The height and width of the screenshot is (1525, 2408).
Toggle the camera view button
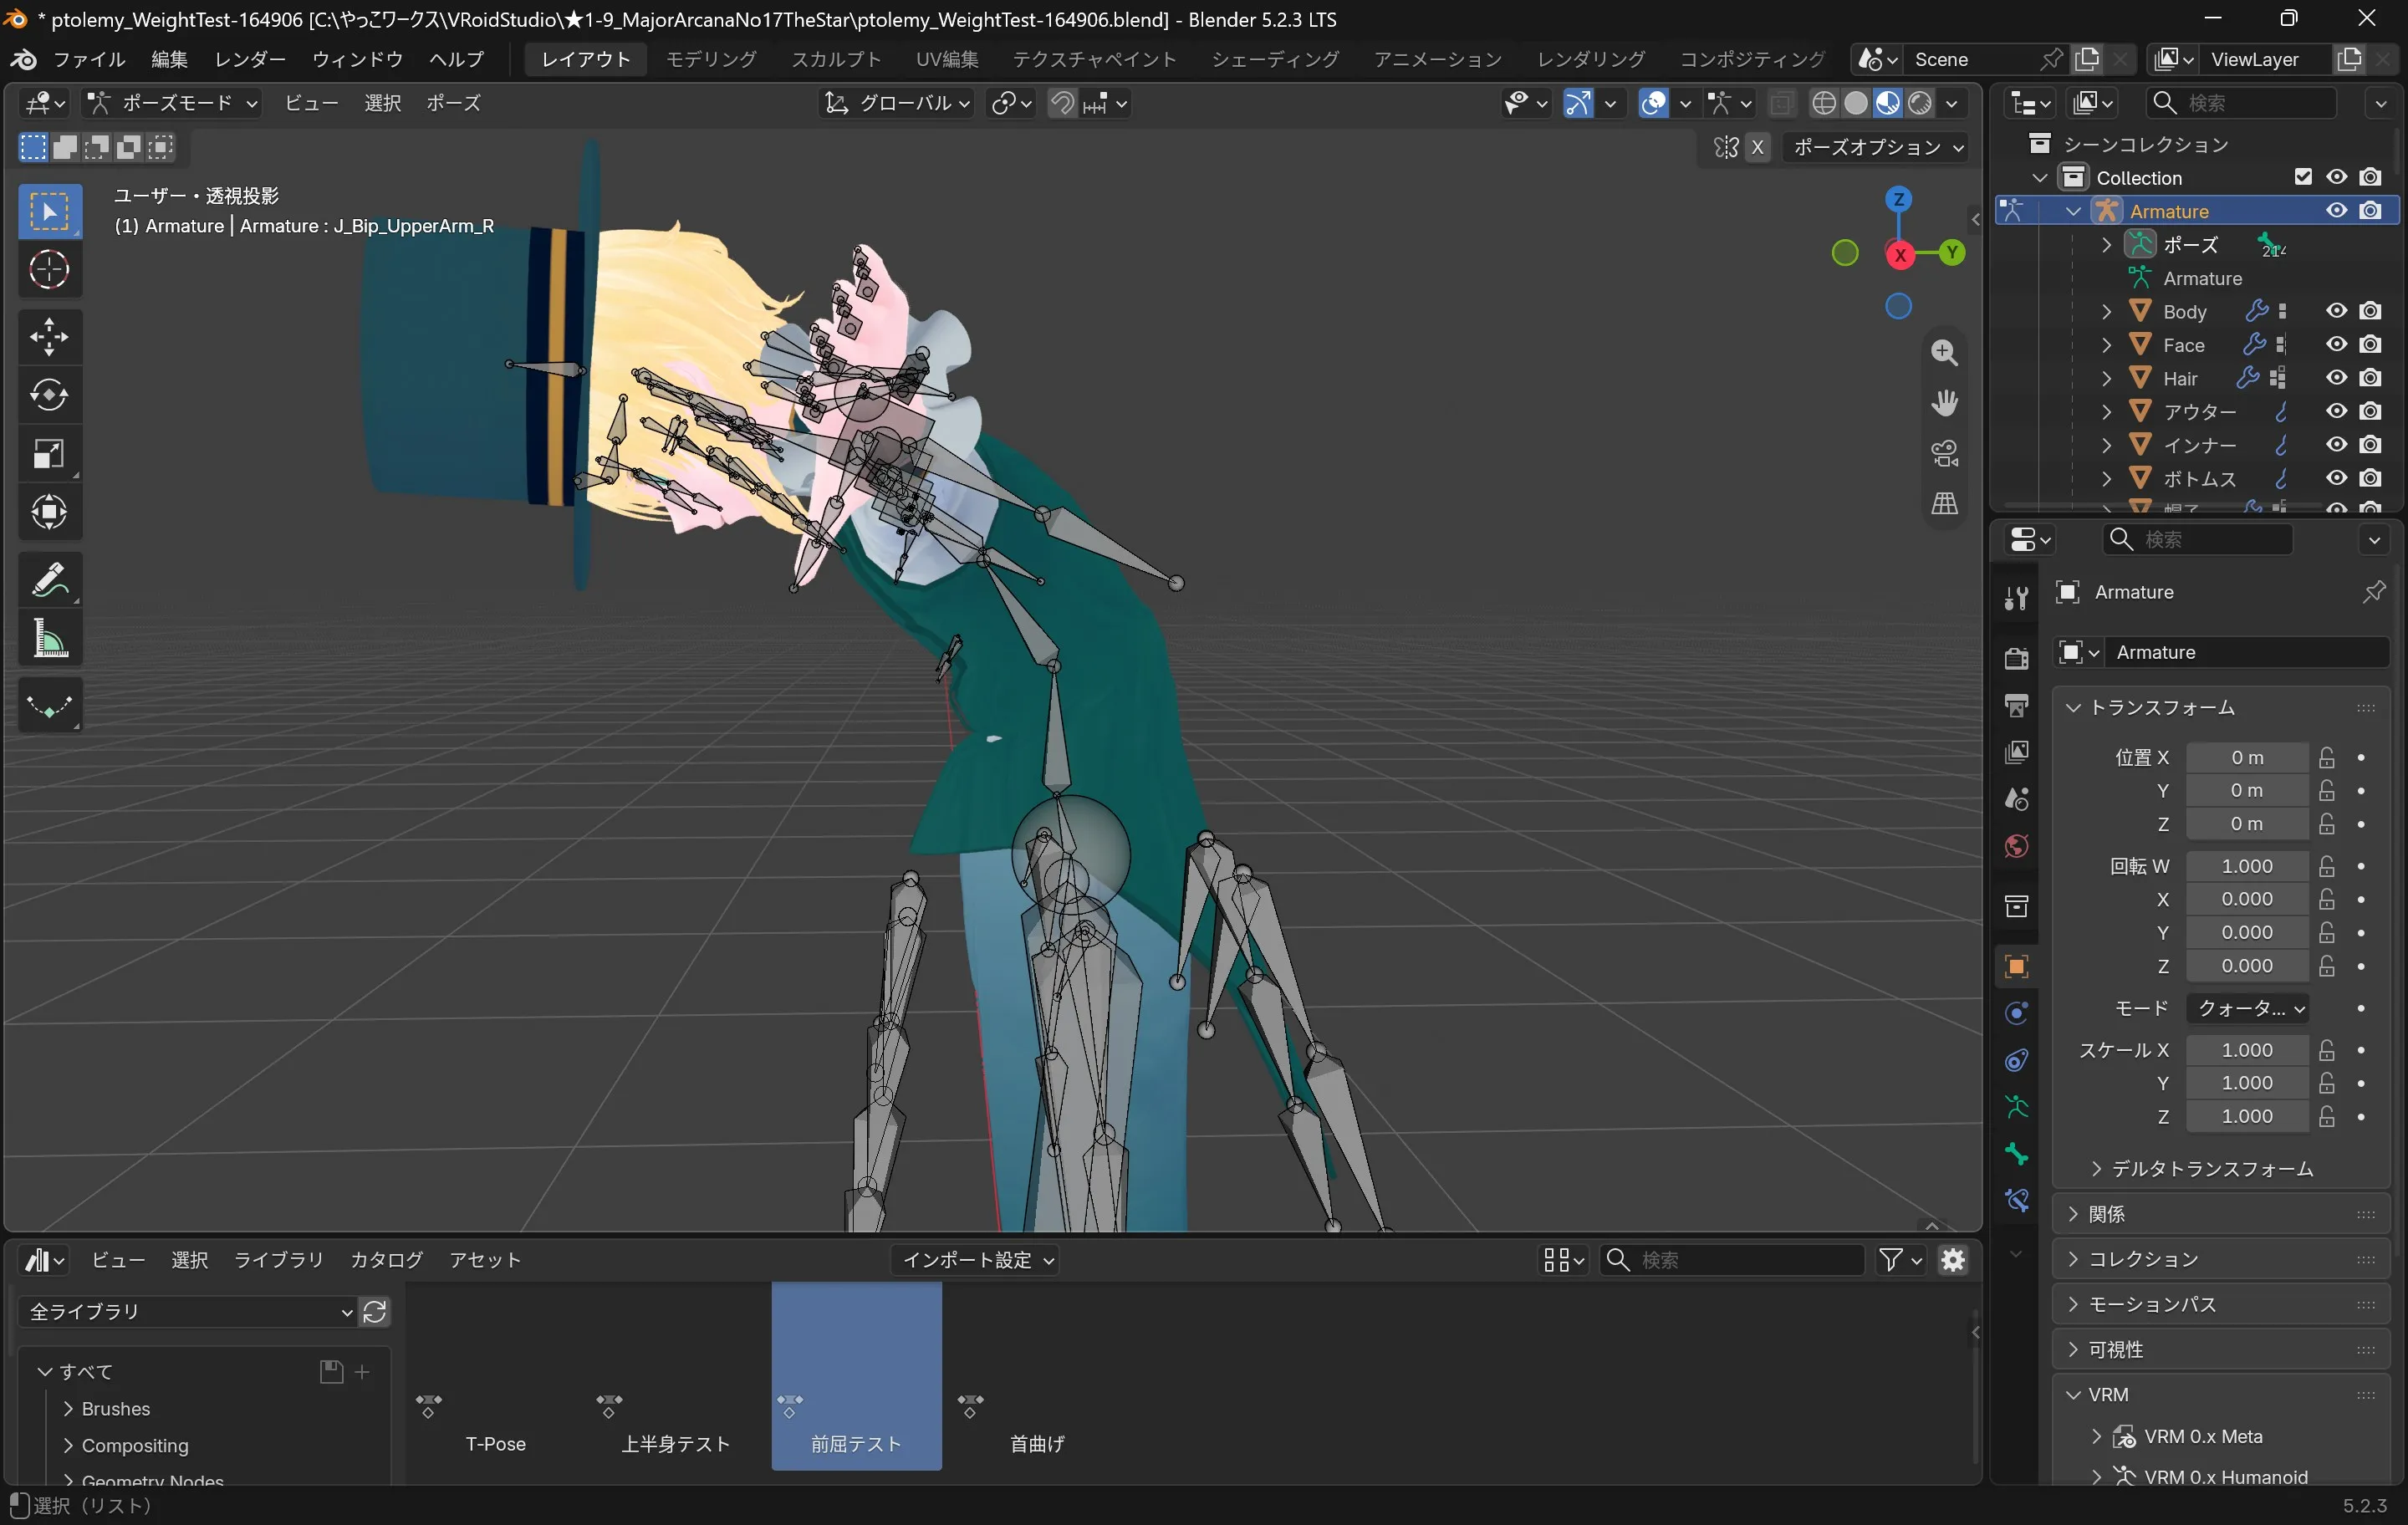pyautogui.click(x=1944, y=453)
